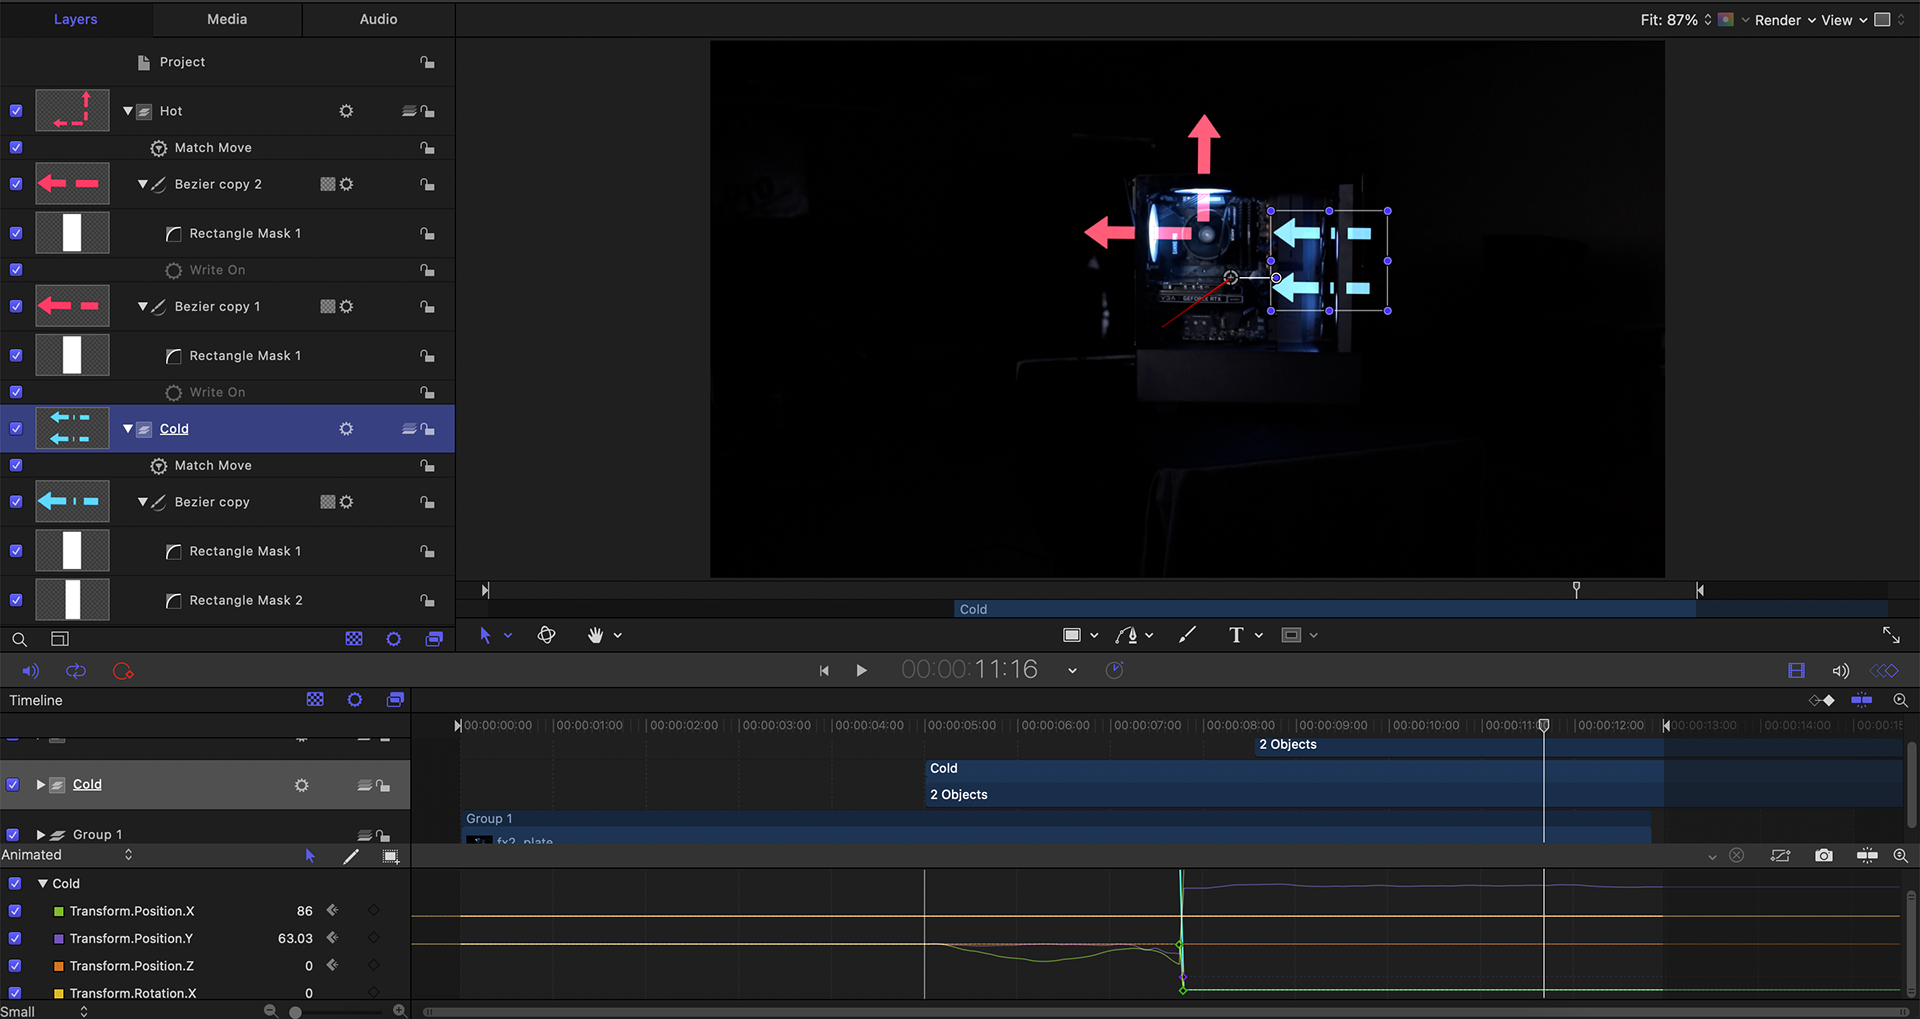1920x1019 pixels.
Task: Toggle loop playback
Action: tap(76, 670)
